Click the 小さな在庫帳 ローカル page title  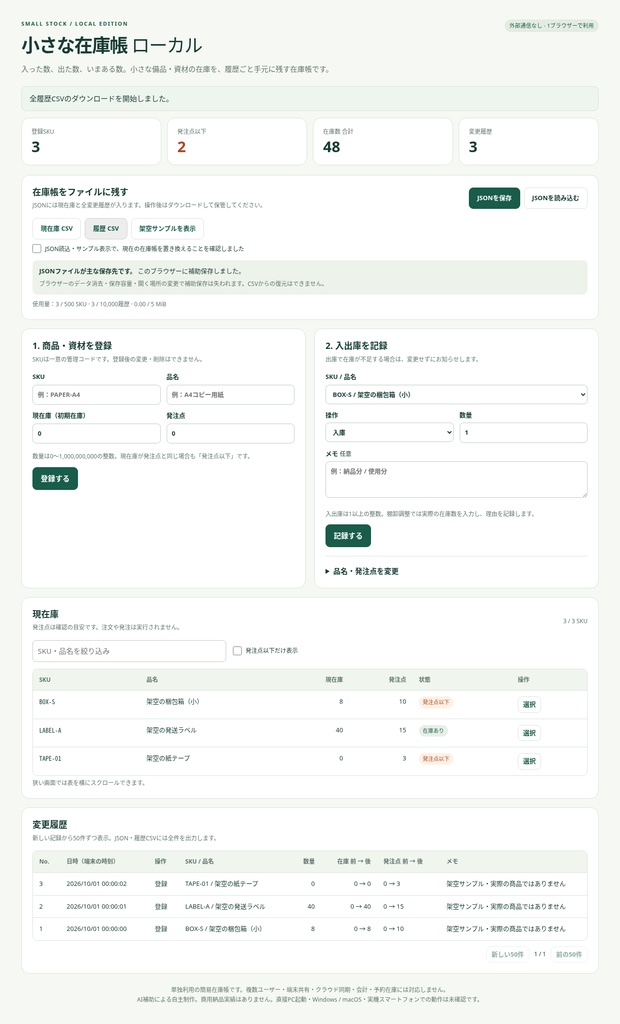coord(112,45)
